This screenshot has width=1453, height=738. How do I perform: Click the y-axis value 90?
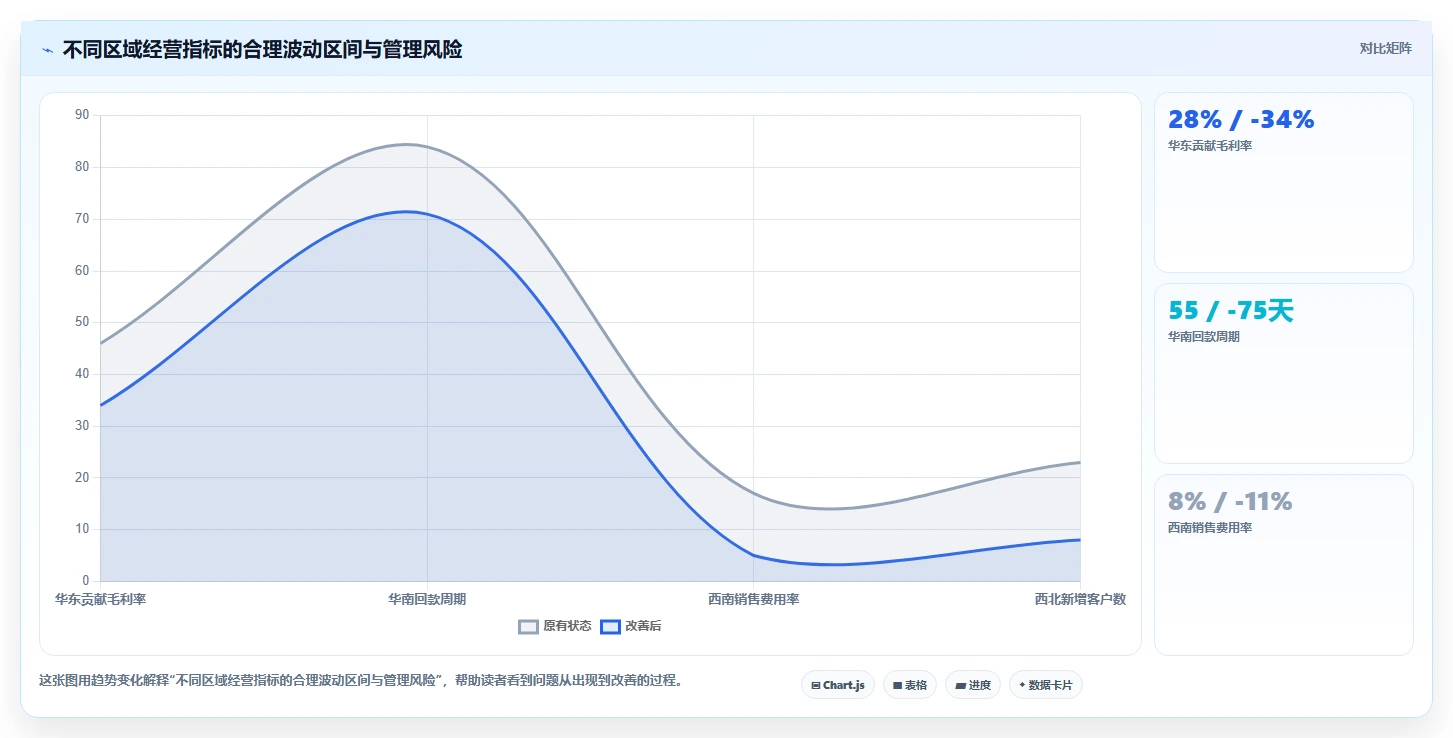click(x=82, y=115)
